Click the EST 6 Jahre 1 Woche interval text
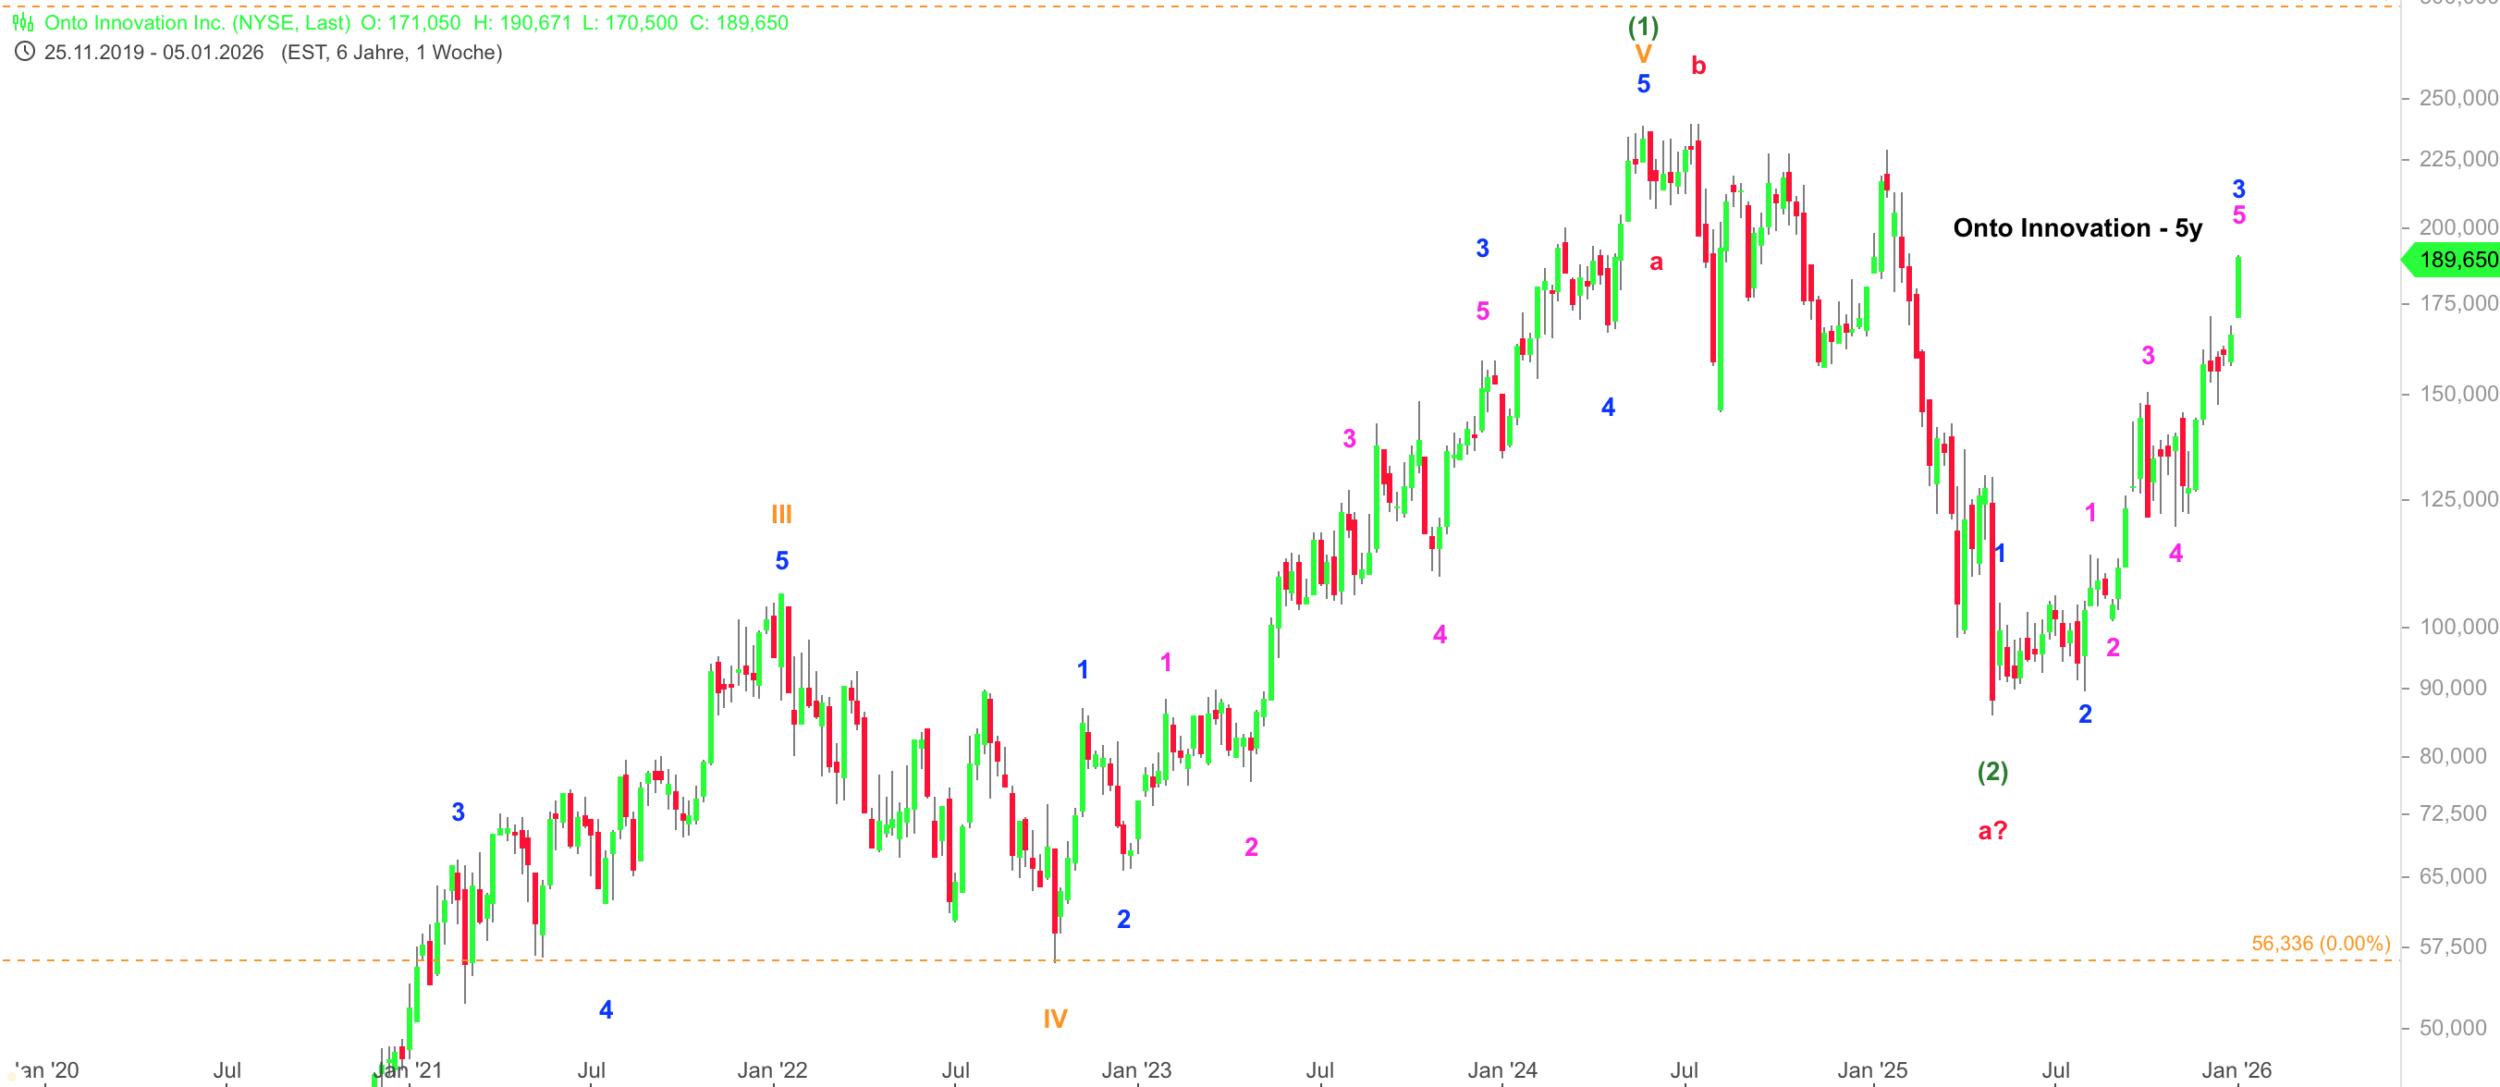Viewport: 2500px width, 1087px height. 391,52
